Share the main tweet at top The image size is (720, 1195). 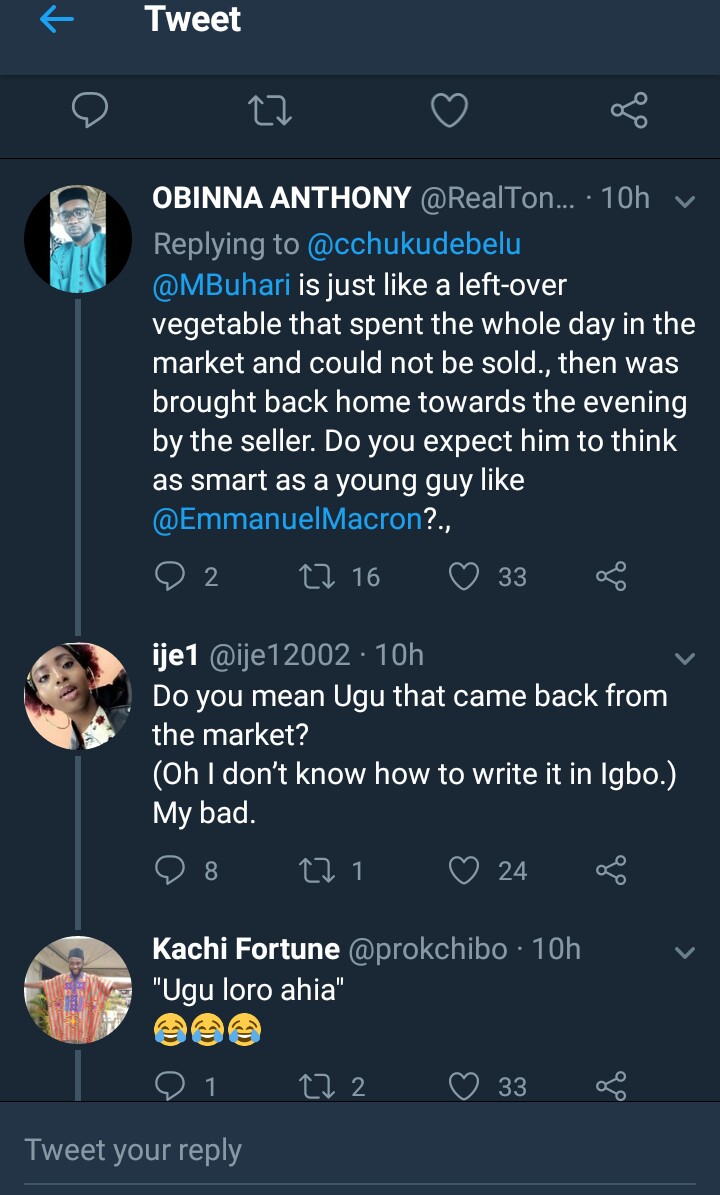(x=629, y=110)
